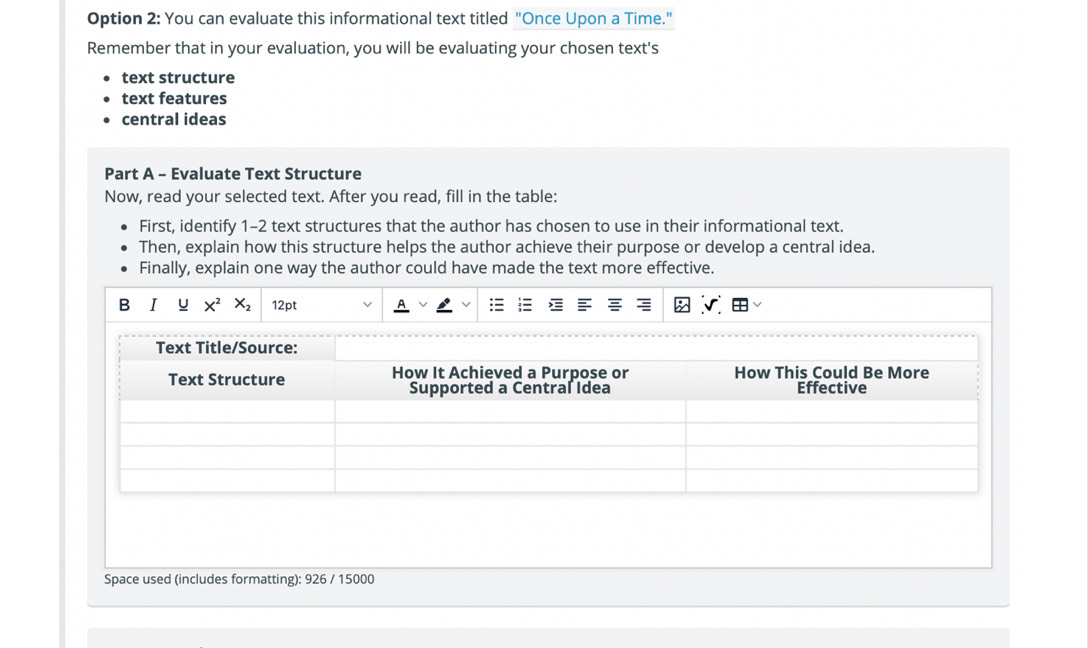Toggle italic text formatting
1088x648 pixels.
point(153,305)
